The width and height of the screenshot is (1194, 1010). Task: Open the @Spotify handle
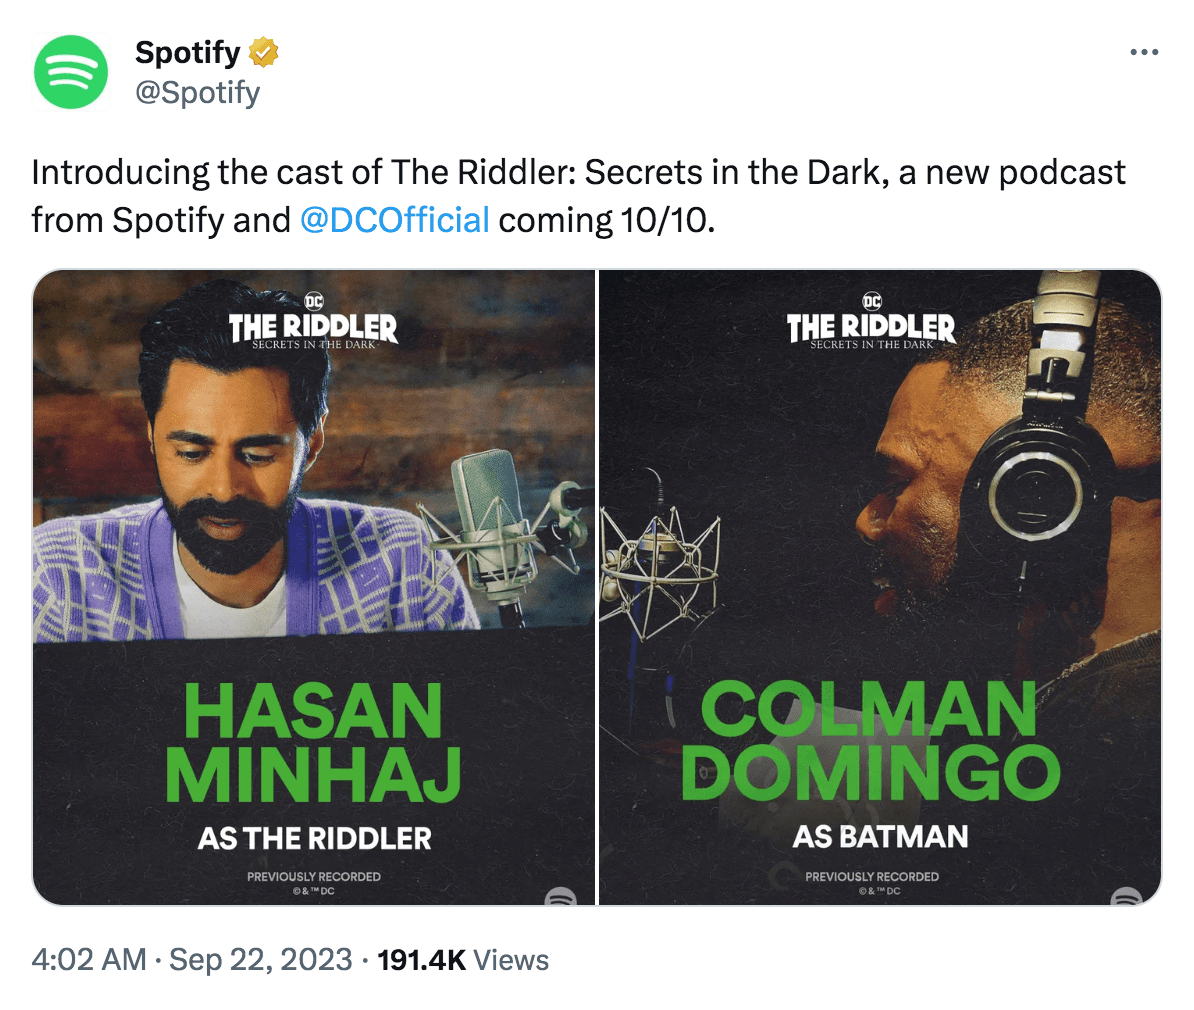(197, 92)
